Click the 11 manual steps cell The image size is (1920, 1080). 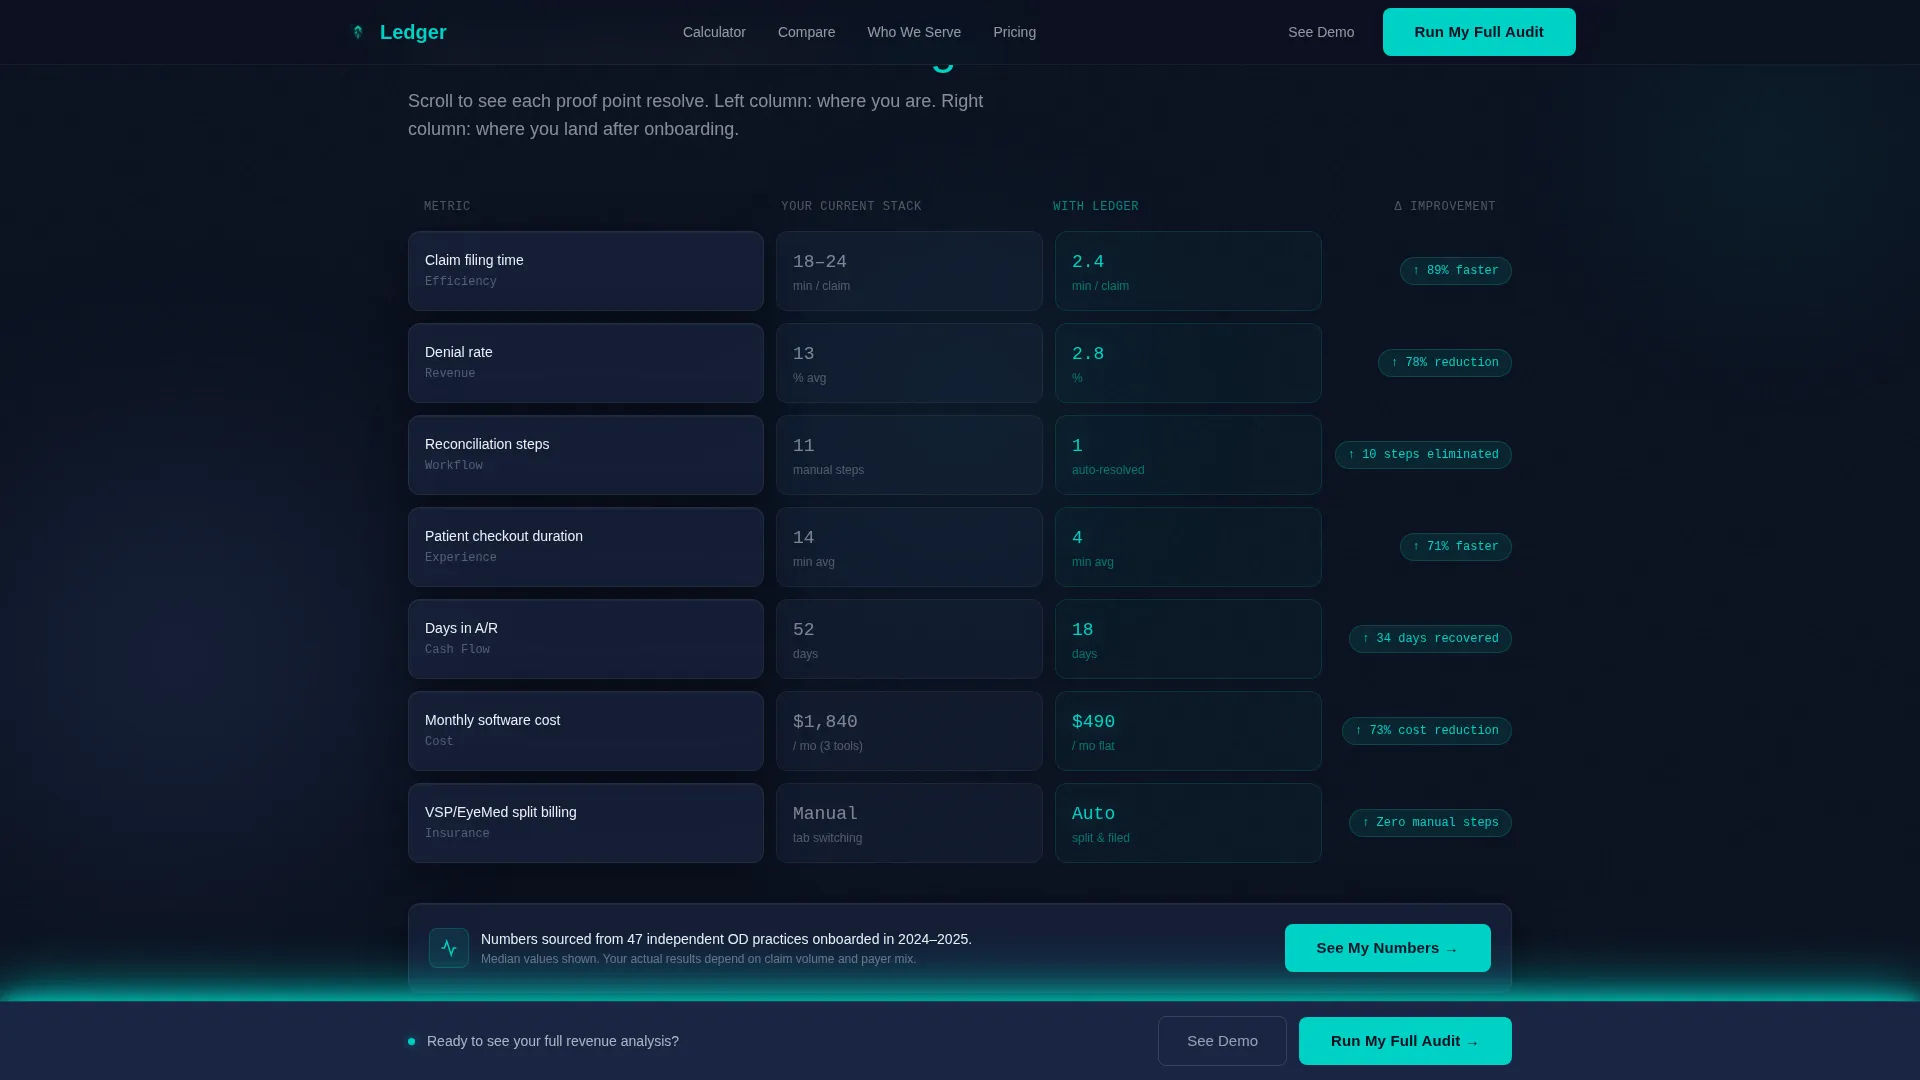tap(909, 455)
